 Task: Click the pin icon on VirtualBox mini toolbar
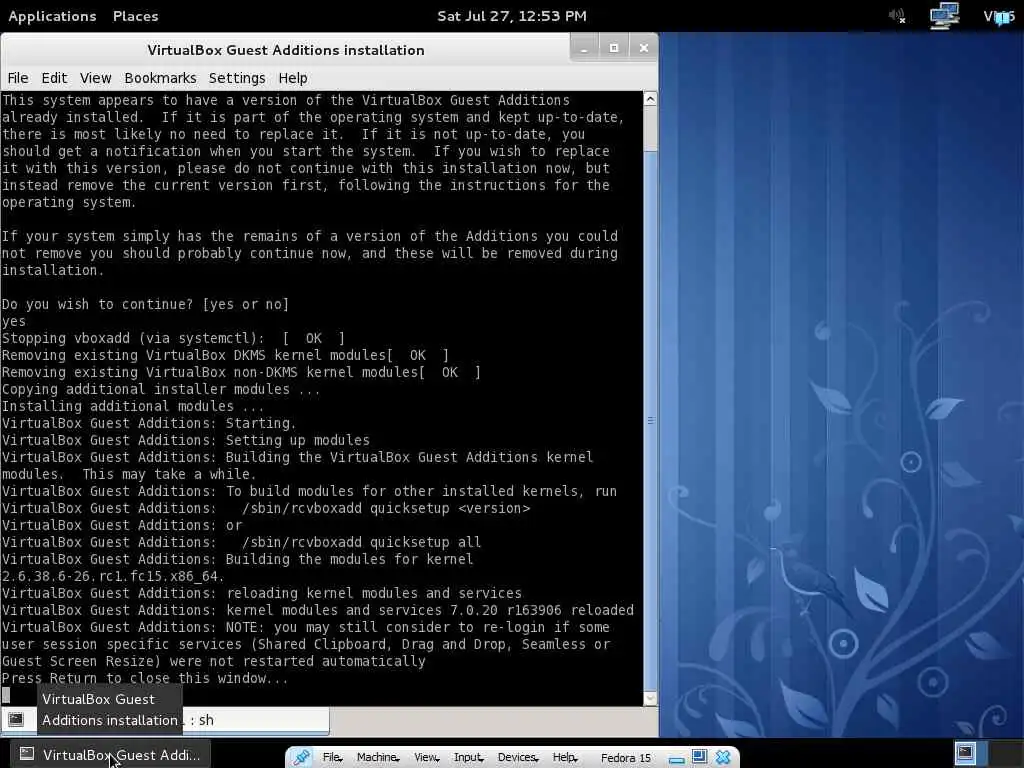point(301,757)
